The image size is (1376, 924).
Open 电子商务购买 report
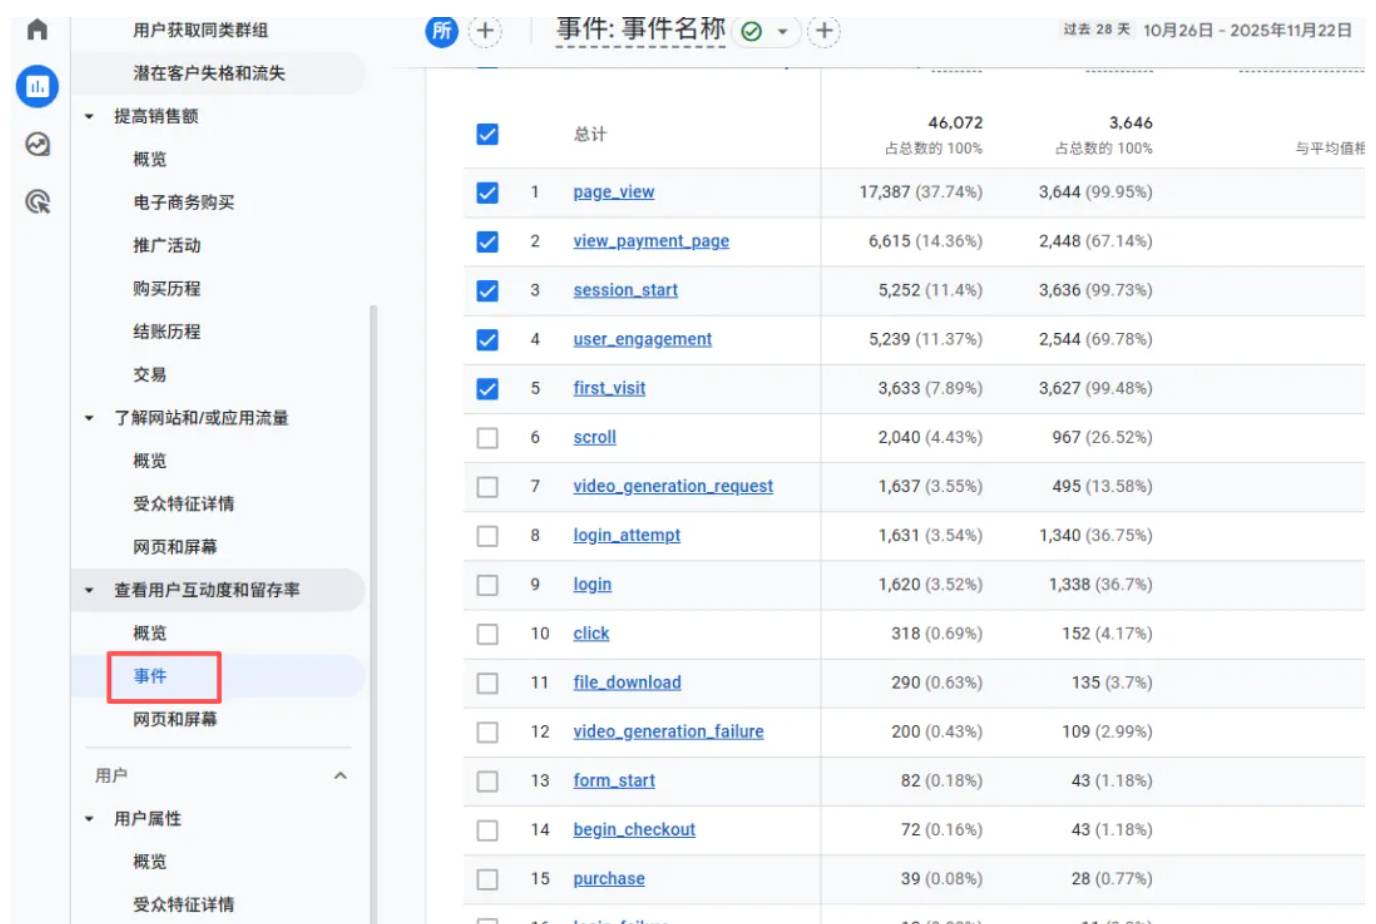tap(184, 202)
